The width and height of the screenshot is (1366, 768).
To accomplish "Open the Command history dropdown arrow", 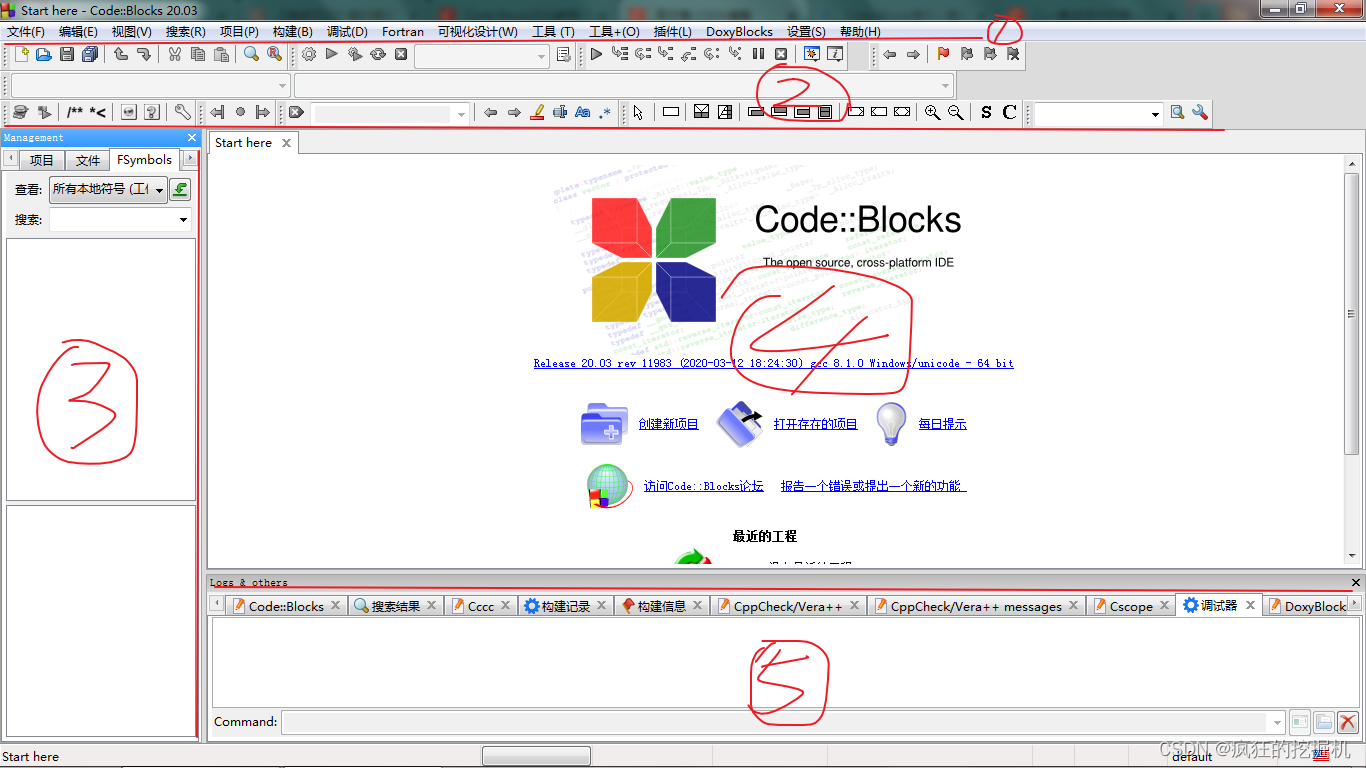I will click(1276, 722).
